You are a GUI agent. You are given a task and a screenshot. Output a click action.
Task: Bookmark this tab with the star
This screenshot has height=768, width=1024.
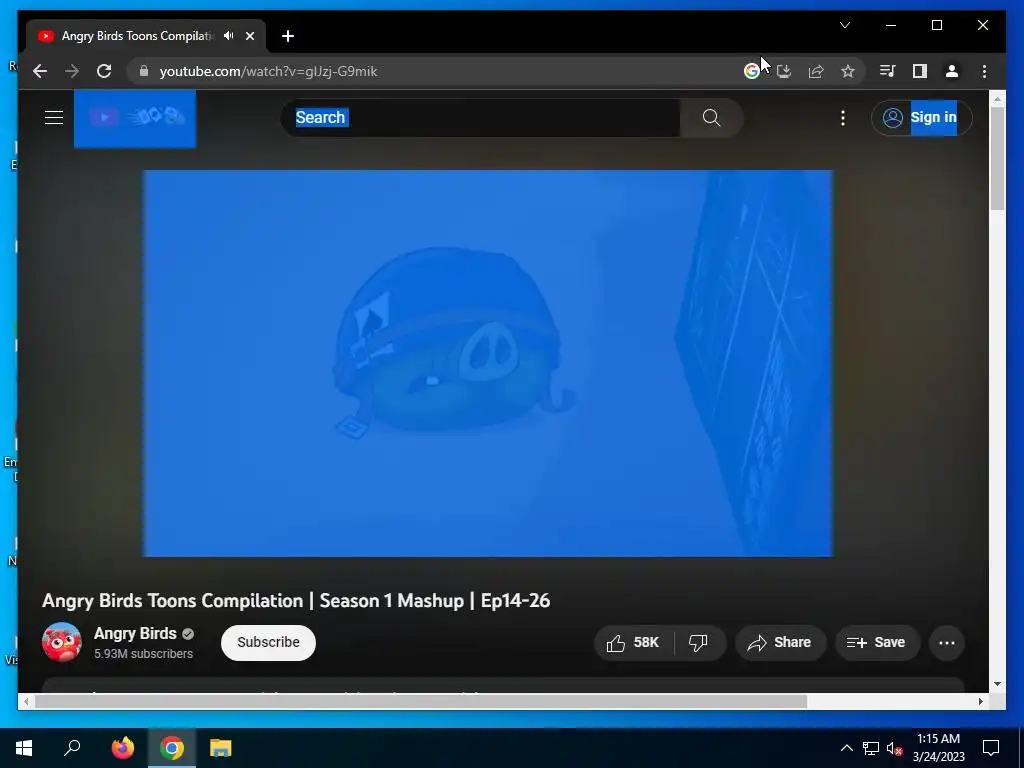tap(848, 71)
